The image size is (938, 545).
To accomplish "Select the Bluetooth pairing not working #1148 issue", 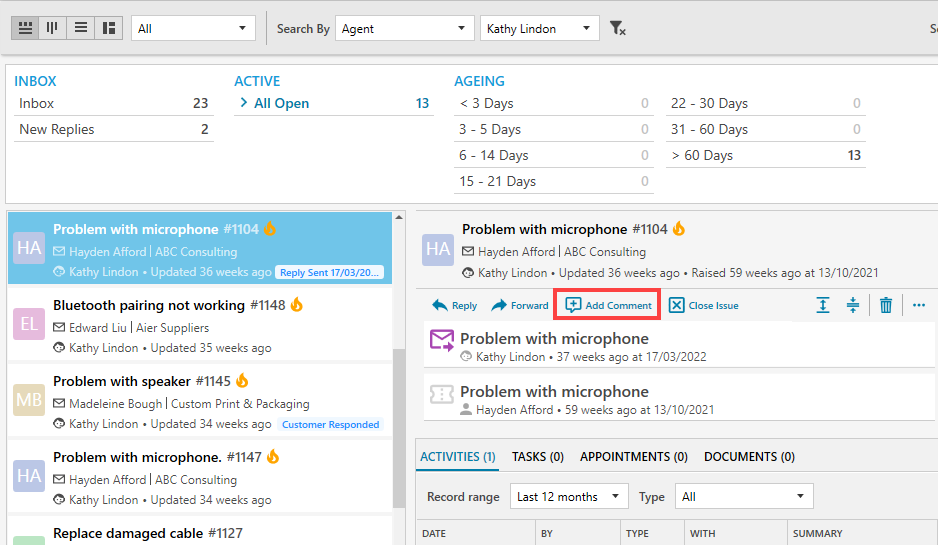I will click(x=200, y=324).
